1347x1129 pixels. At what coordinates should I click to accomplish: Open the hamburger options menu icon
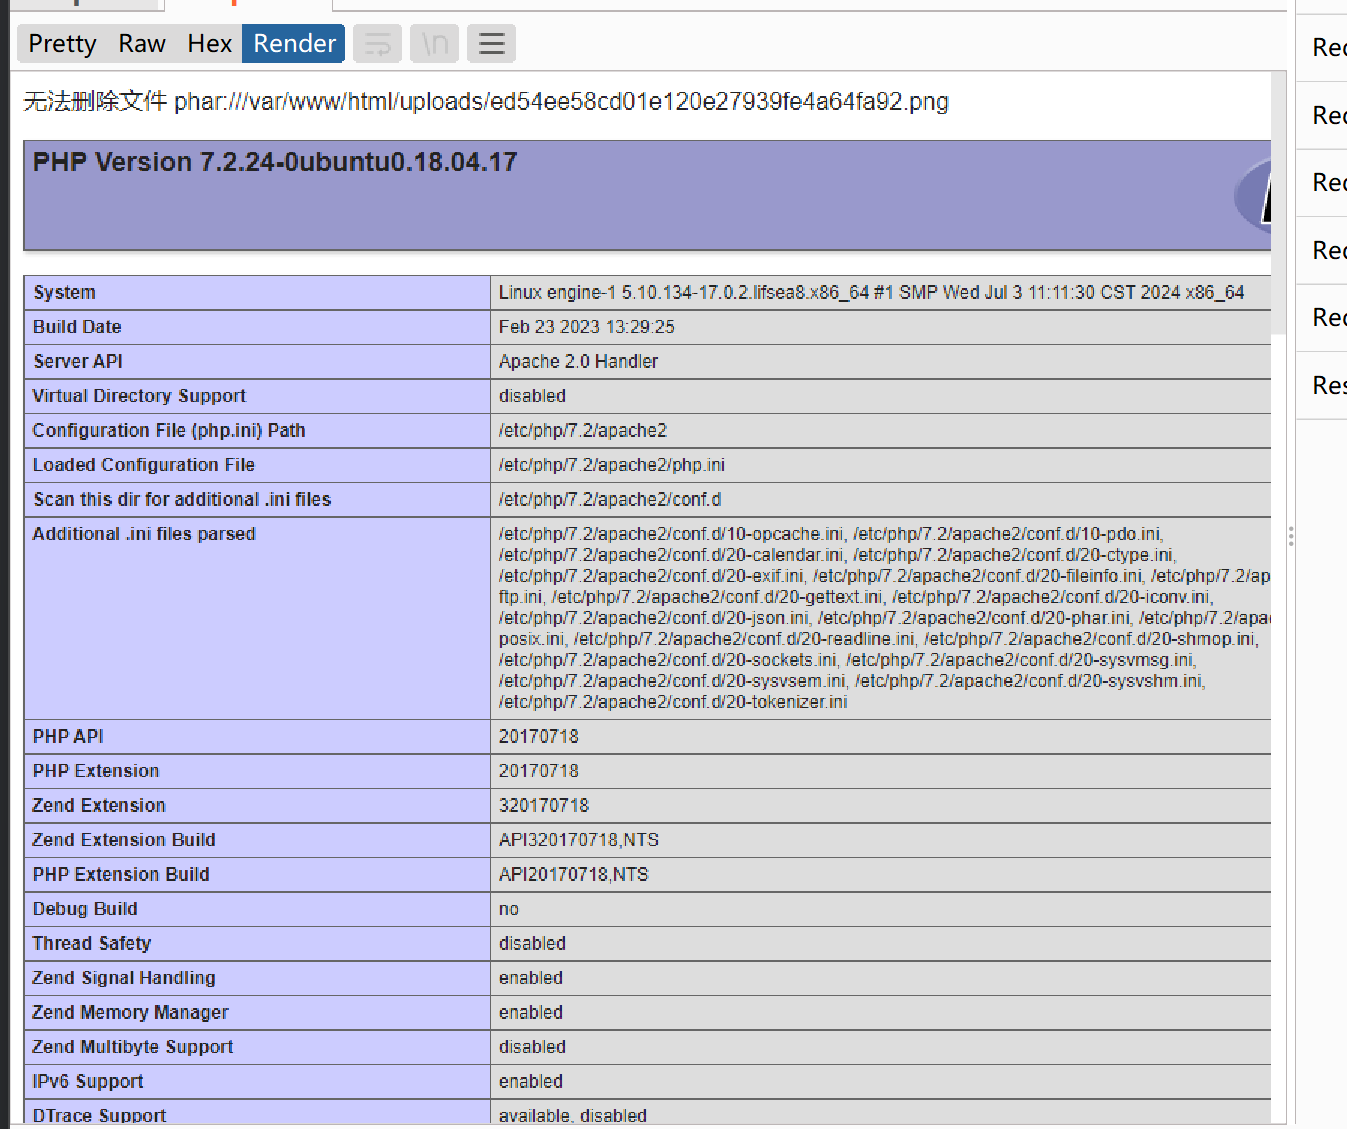point(491,44)
